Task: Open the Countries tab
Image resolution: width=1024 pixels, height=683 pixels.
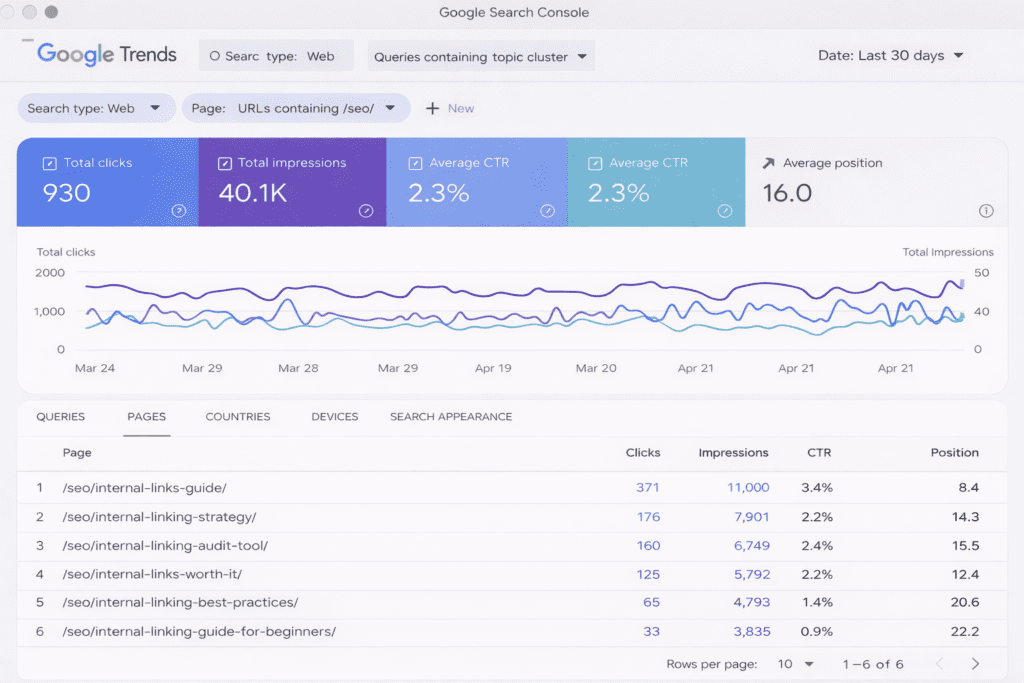Action: pyautogui.click(x=238, y=417)
